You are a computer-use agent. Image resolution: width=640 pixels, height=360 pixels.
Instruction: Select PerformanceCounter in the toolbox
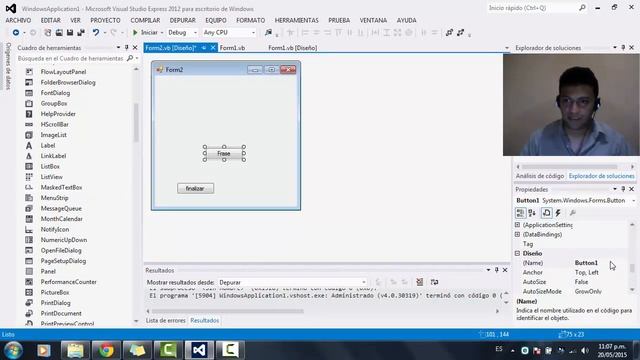[69, 282]
